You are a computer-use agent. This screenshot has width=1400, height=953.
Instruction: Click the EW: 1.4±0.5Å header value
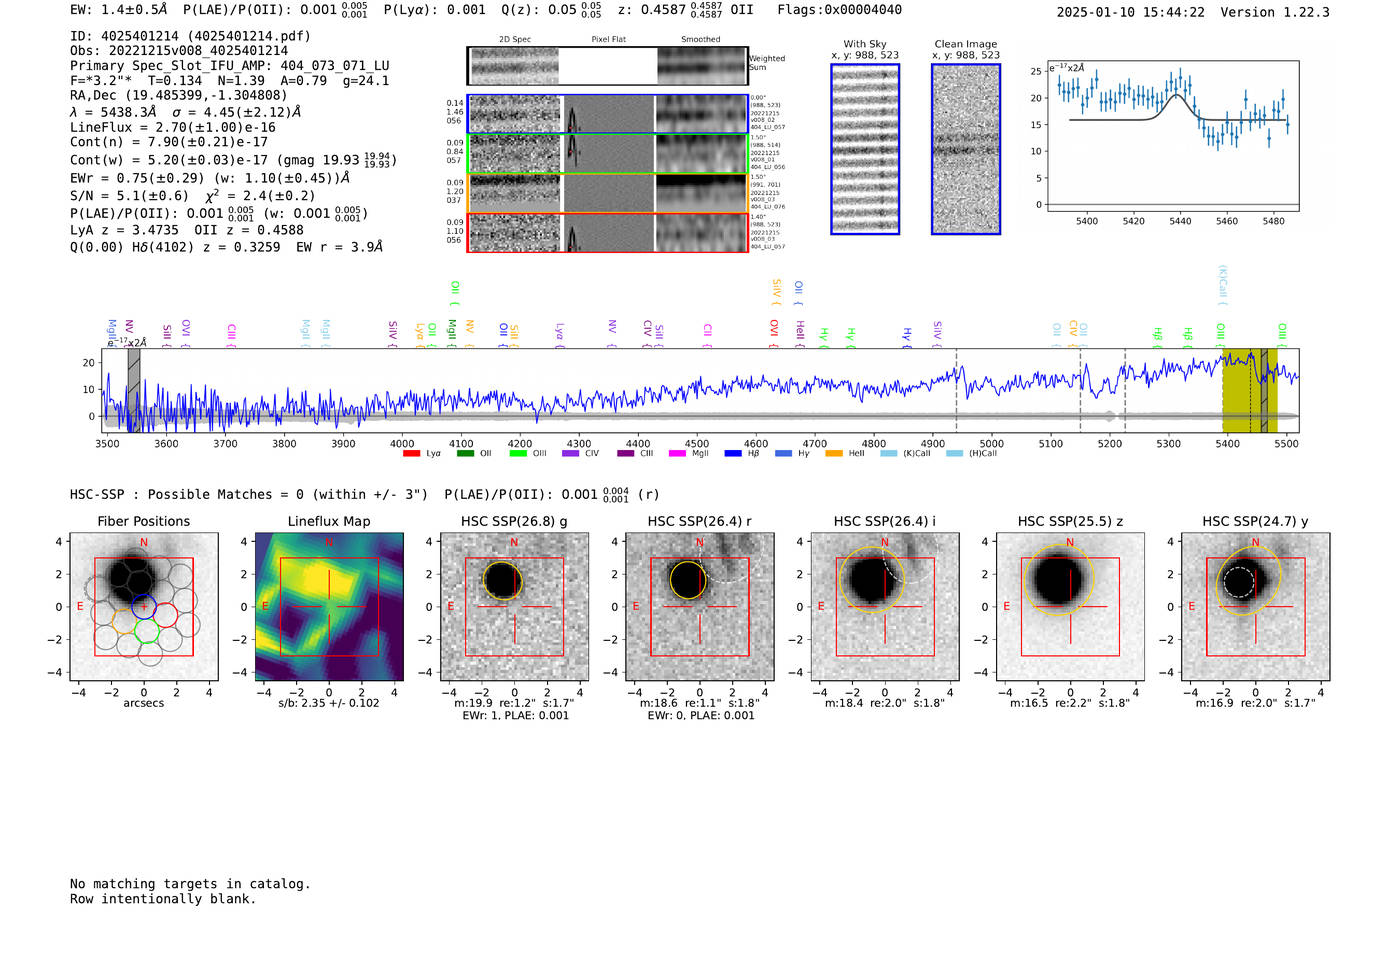click(x=119, y=10)
